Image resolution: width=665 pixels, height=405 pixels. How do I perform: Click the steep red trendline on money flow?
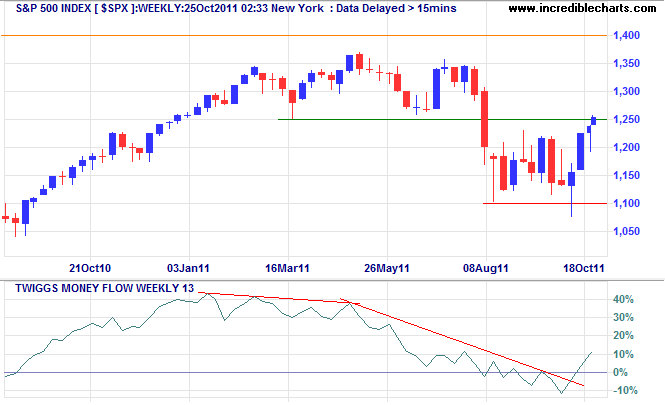462,342
